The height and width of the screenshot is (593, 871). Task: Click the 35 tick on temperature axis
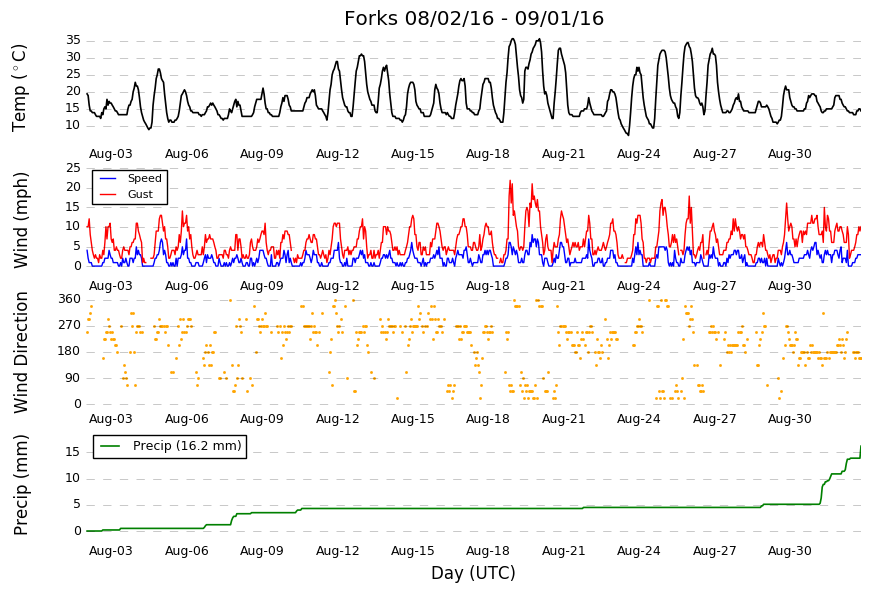tap(73, 40)
